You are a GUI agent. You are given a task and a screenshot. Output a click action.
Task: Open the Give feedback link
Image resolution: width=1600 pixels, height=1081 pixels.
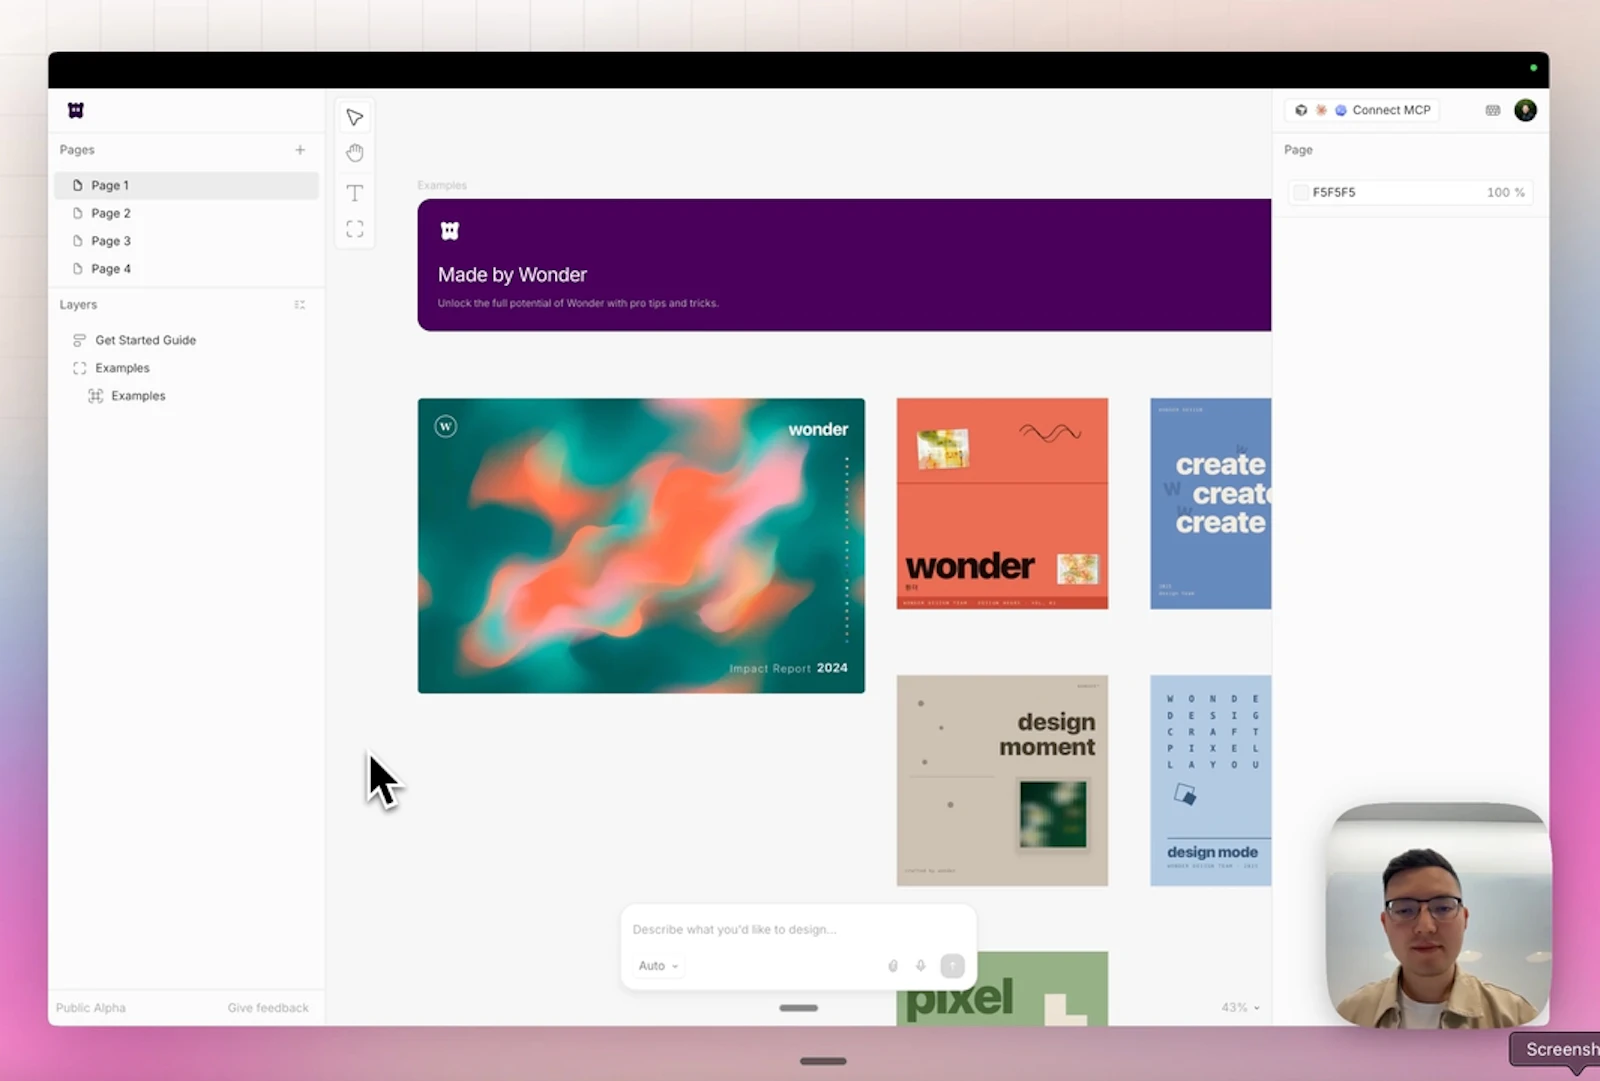point(267,1007)
